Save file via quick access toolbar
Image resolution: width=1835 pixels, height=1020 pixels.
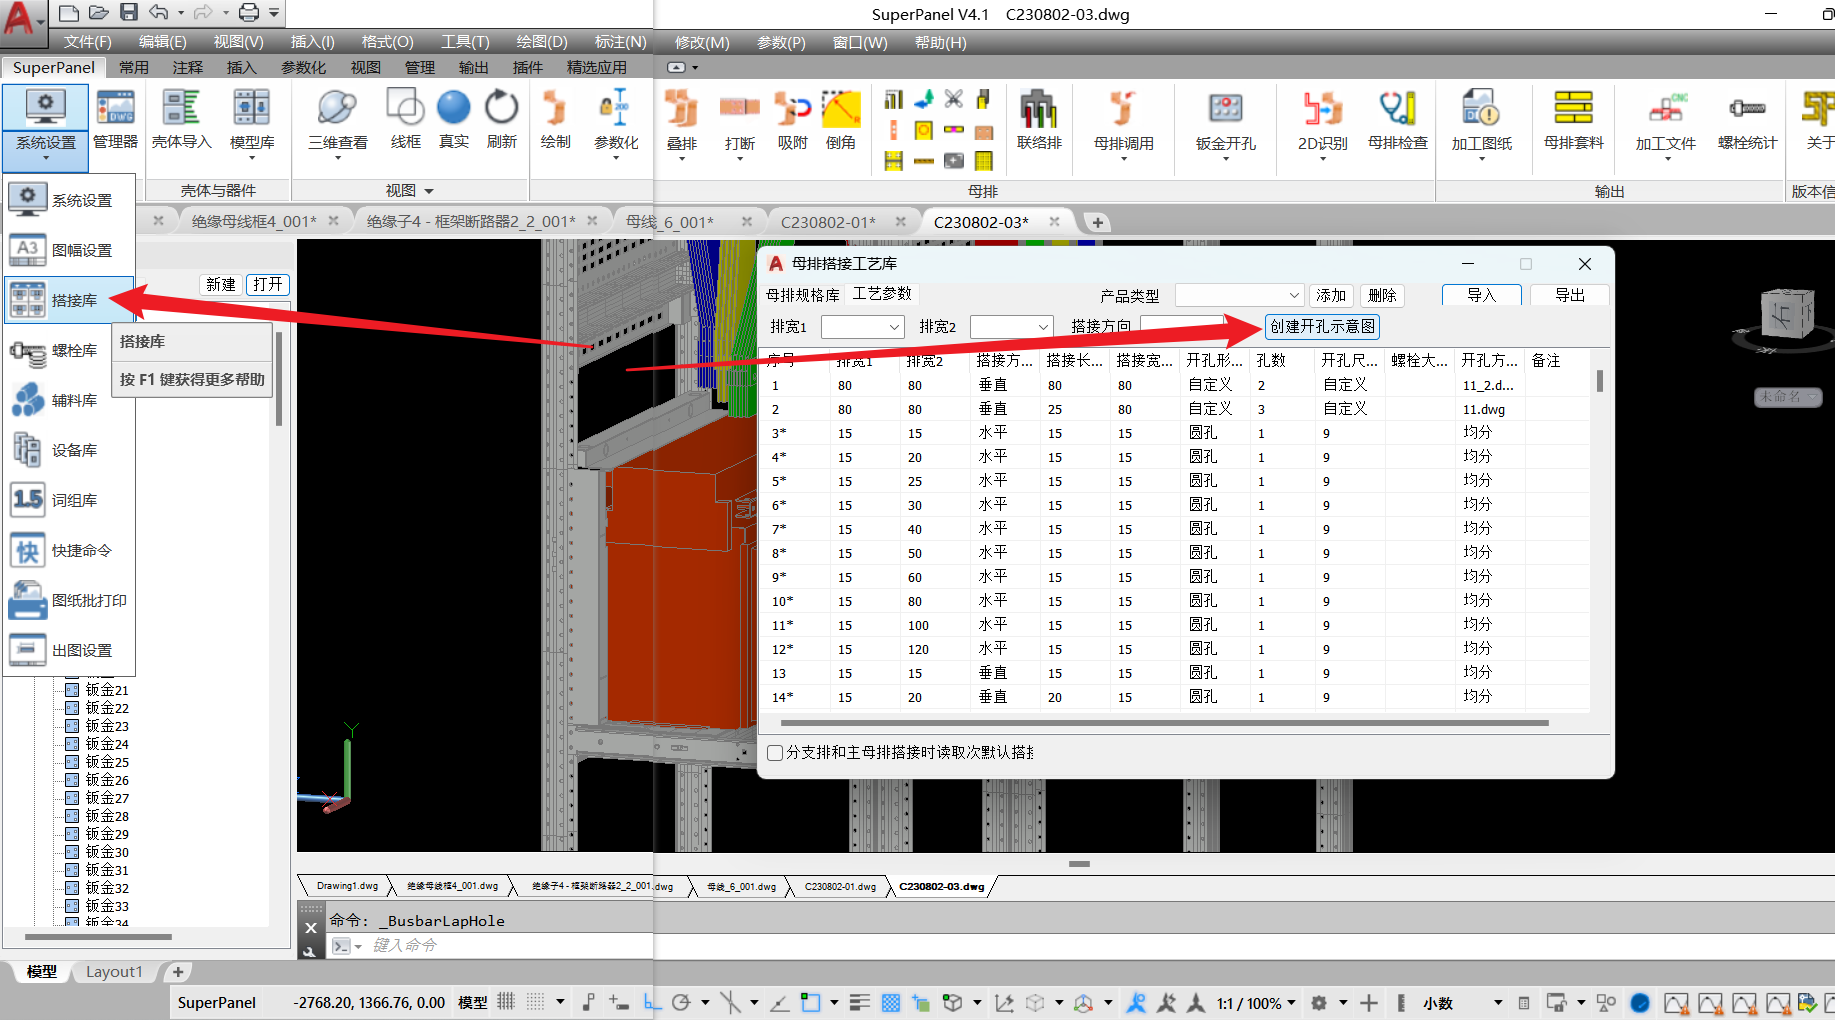click(x=128, y=12)
